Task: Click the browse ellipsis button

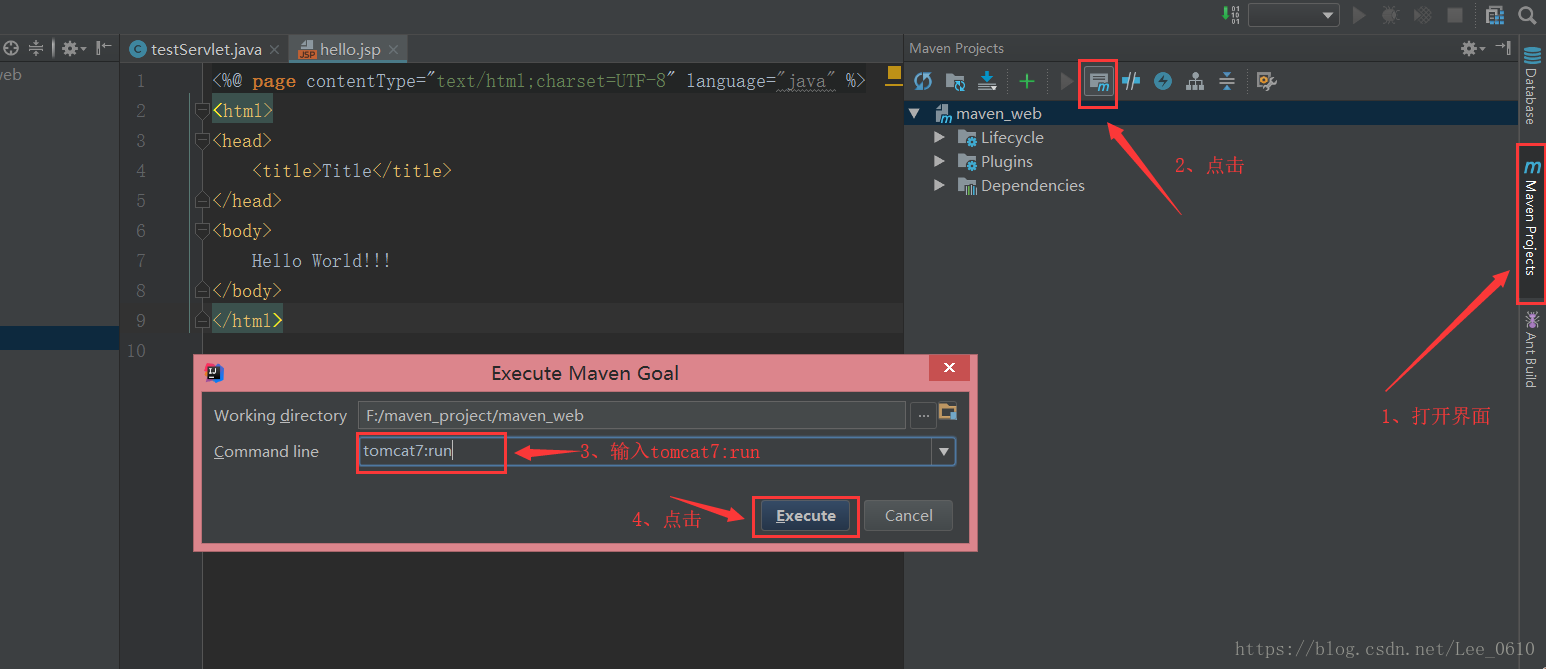Action: tap(922, 415)
